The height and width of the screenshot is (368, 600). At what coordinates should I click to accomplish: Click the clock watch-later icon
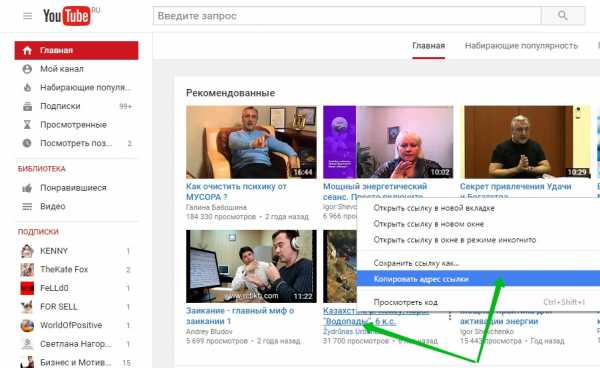pos(27,143)
